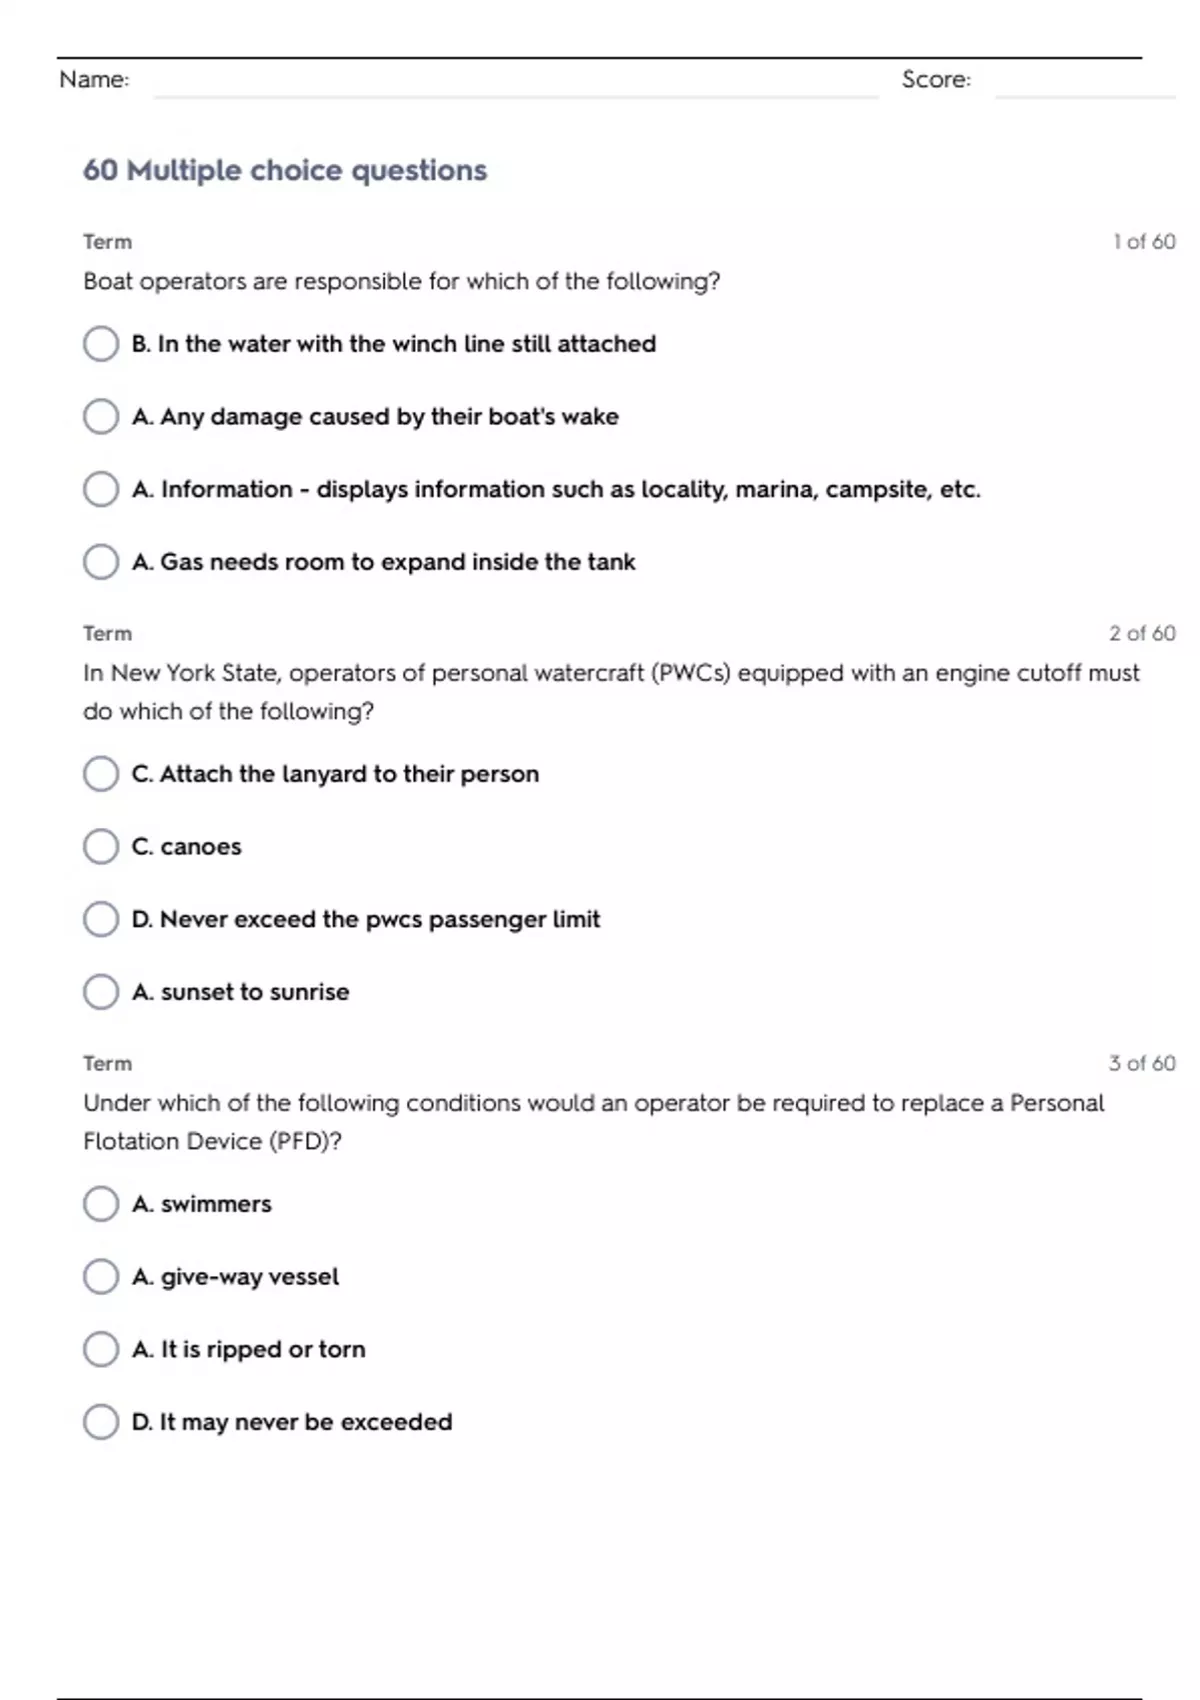The image size is (1200, 1700).
Task: Pick the 'sunset to sunrise' answer
Action: [x=101, y=992]
